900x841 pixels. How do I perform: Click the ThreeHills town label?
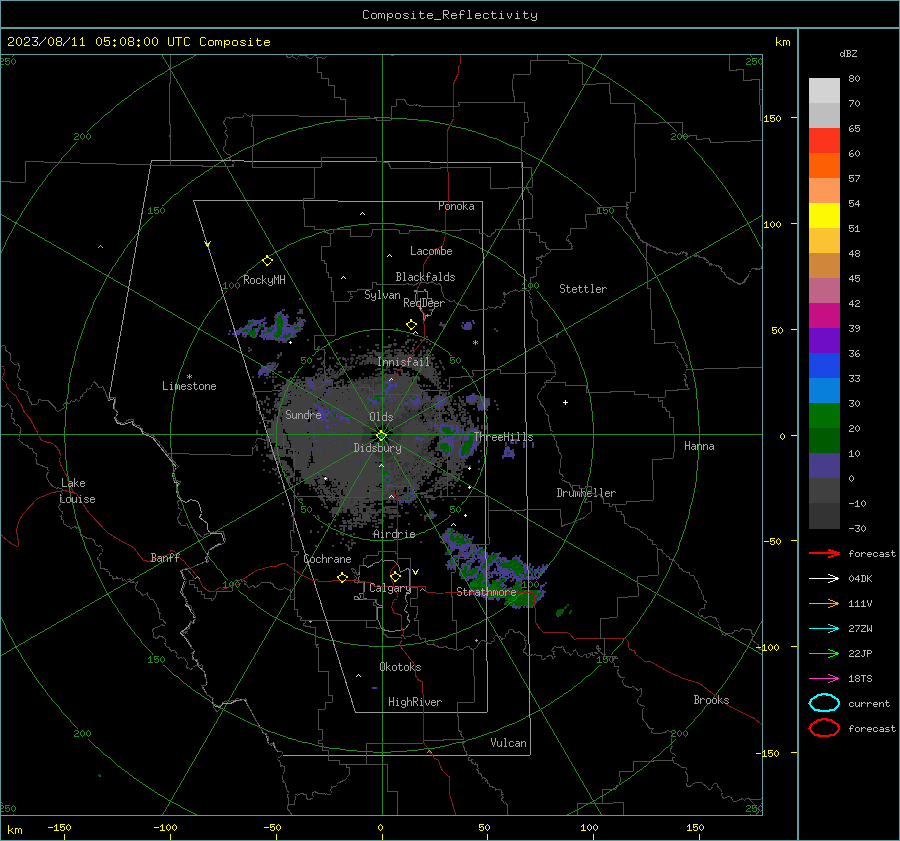[x=503, y=437]
